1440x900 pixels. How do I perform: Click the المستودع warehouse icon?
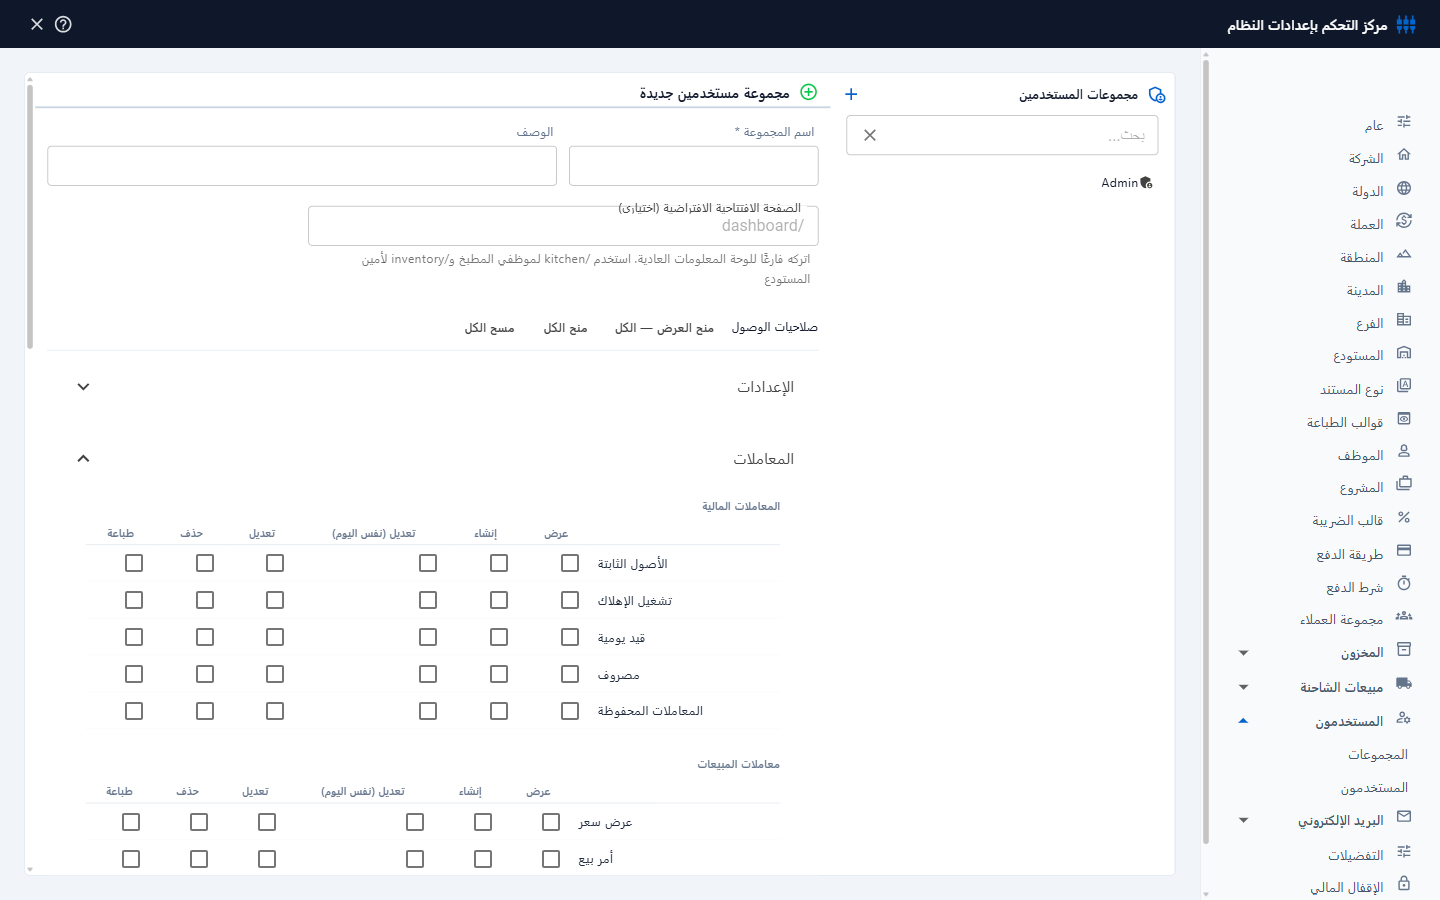[1404, 353]
